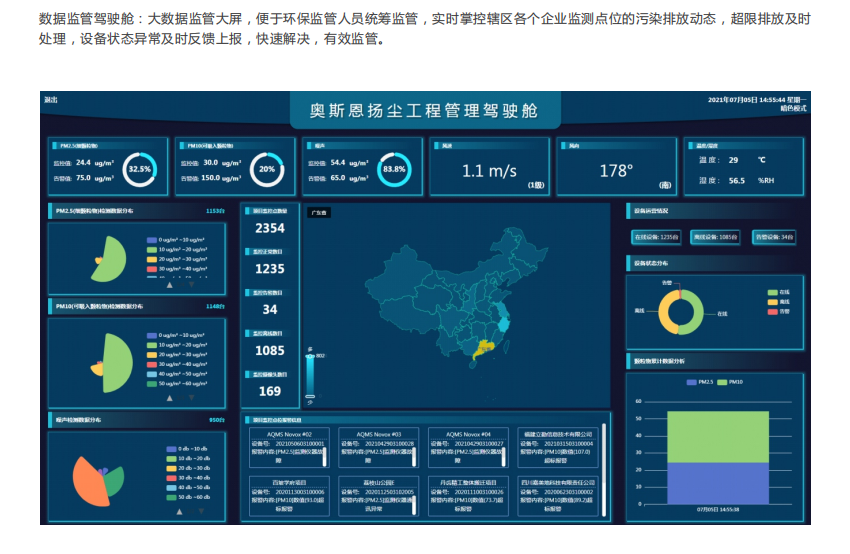This screenshot has width=850, height=554.
Task: Toggle 在线 legend in device status chart
Action: [x=778, y=292]
